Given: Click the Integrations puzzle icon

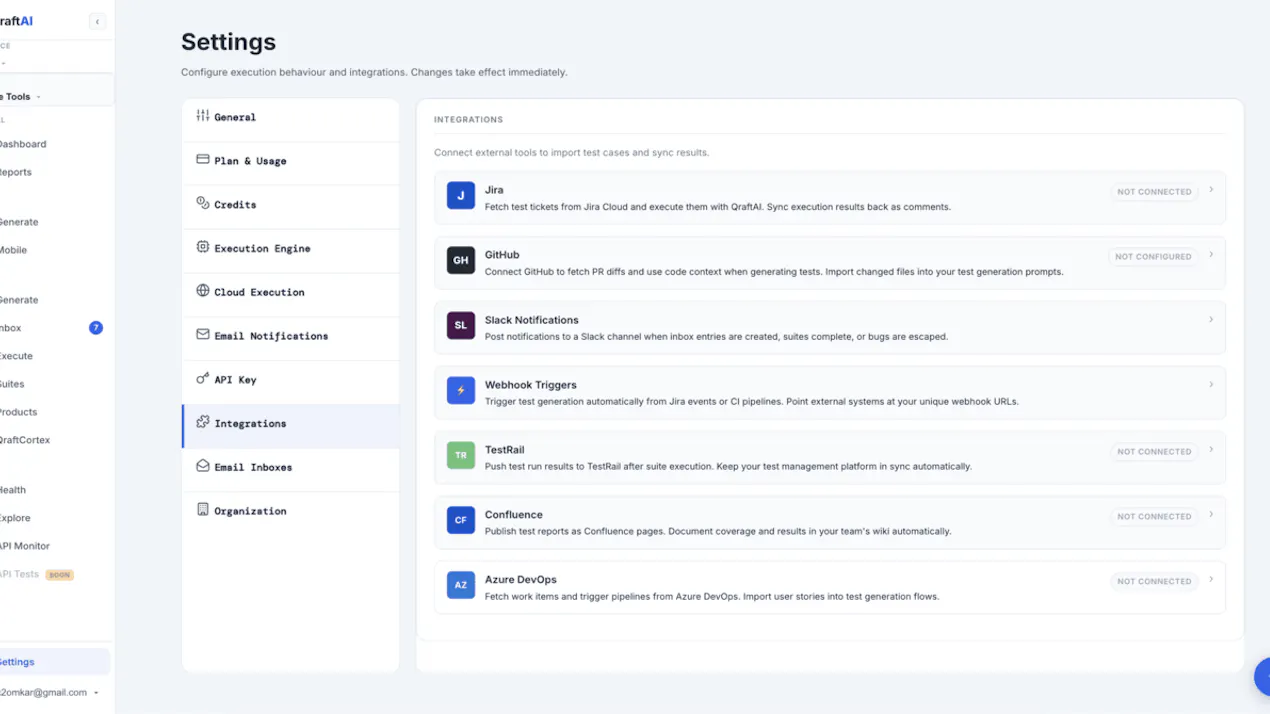Looking at the screenshot, I should coord(203,422).
